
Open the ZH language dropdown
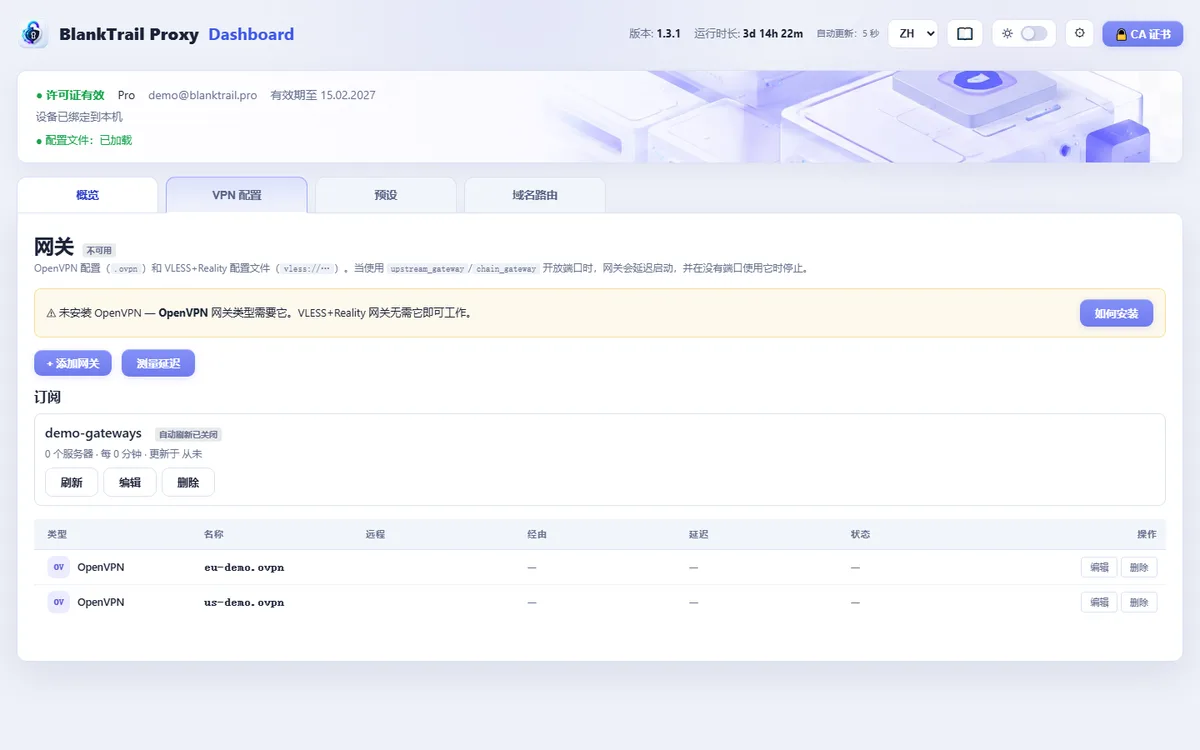913,34
